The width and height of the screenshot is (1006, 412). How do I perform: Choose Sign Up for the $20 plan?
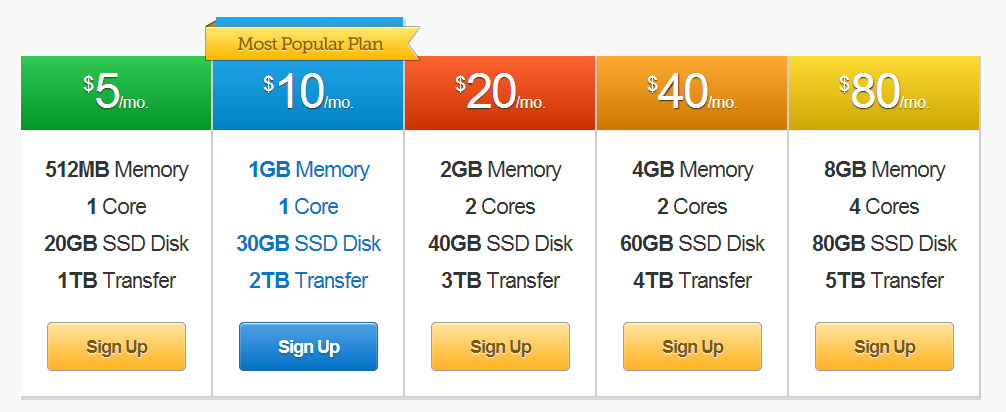[500, 347]
